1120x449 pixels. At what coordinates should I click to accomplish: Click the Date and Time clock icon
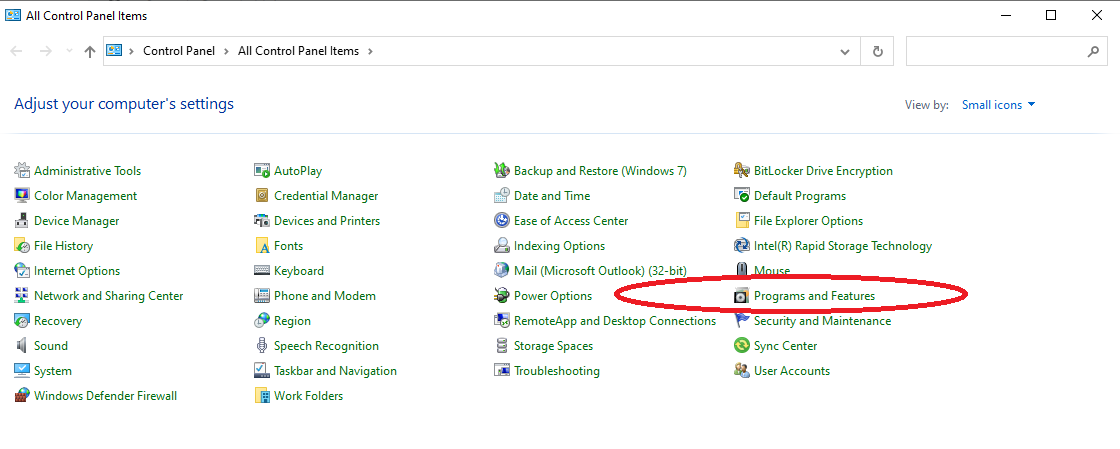501,196
